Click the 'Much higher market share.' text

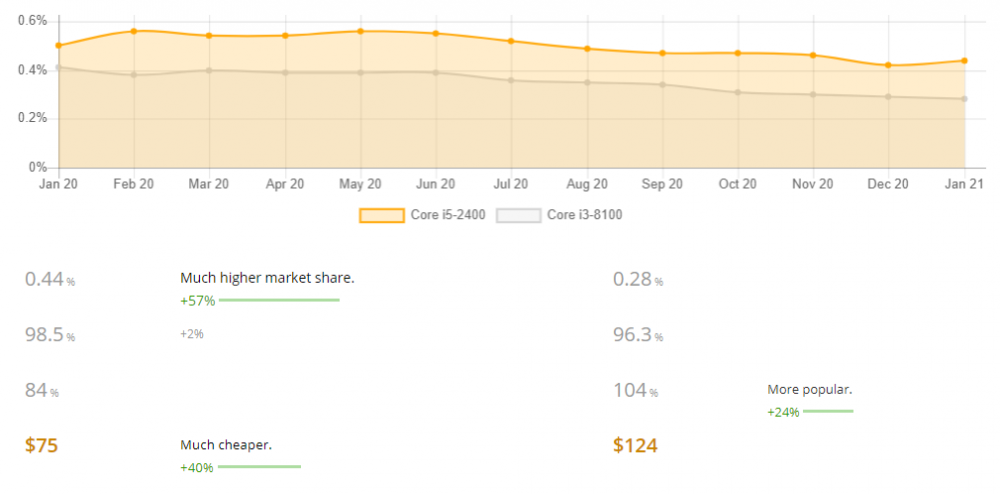pyautogui.click(x=267, y=278)
